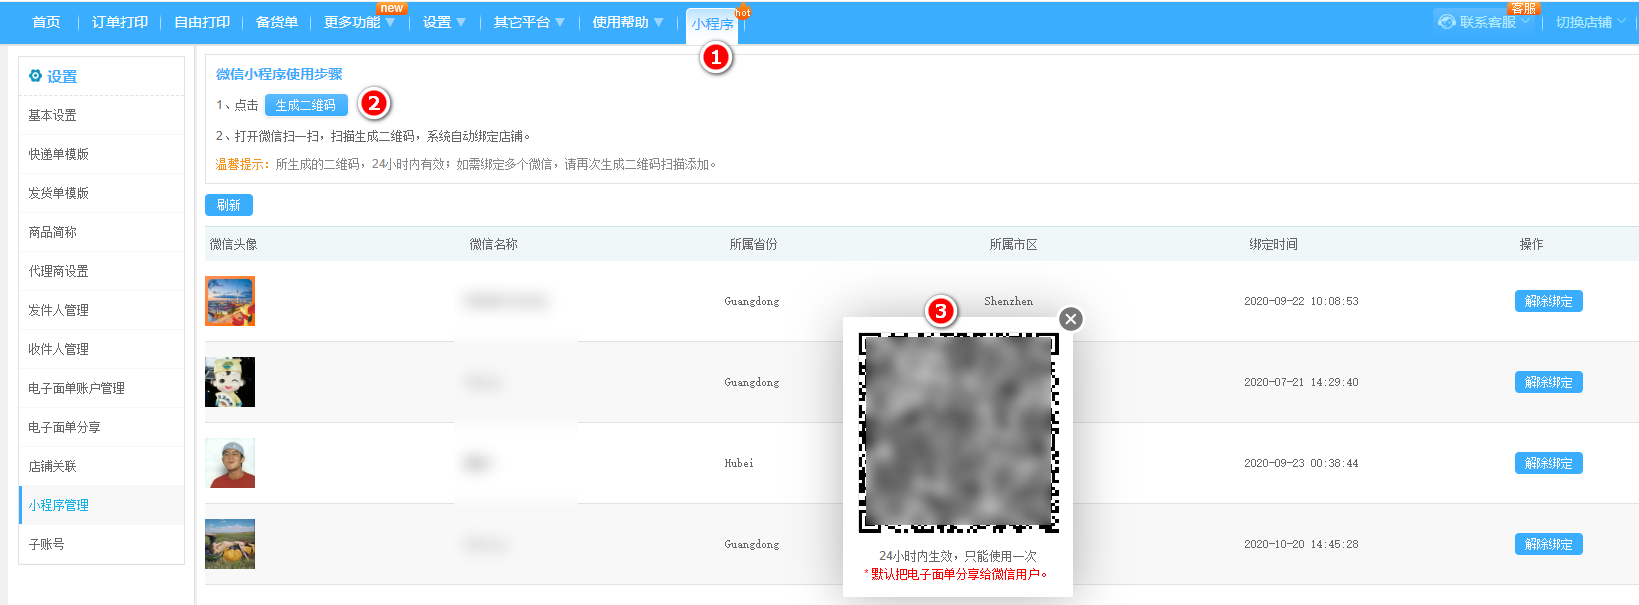Screen dimensions: 1639x605
Task: Open the 首页 tab
Action: coord(46,22)
